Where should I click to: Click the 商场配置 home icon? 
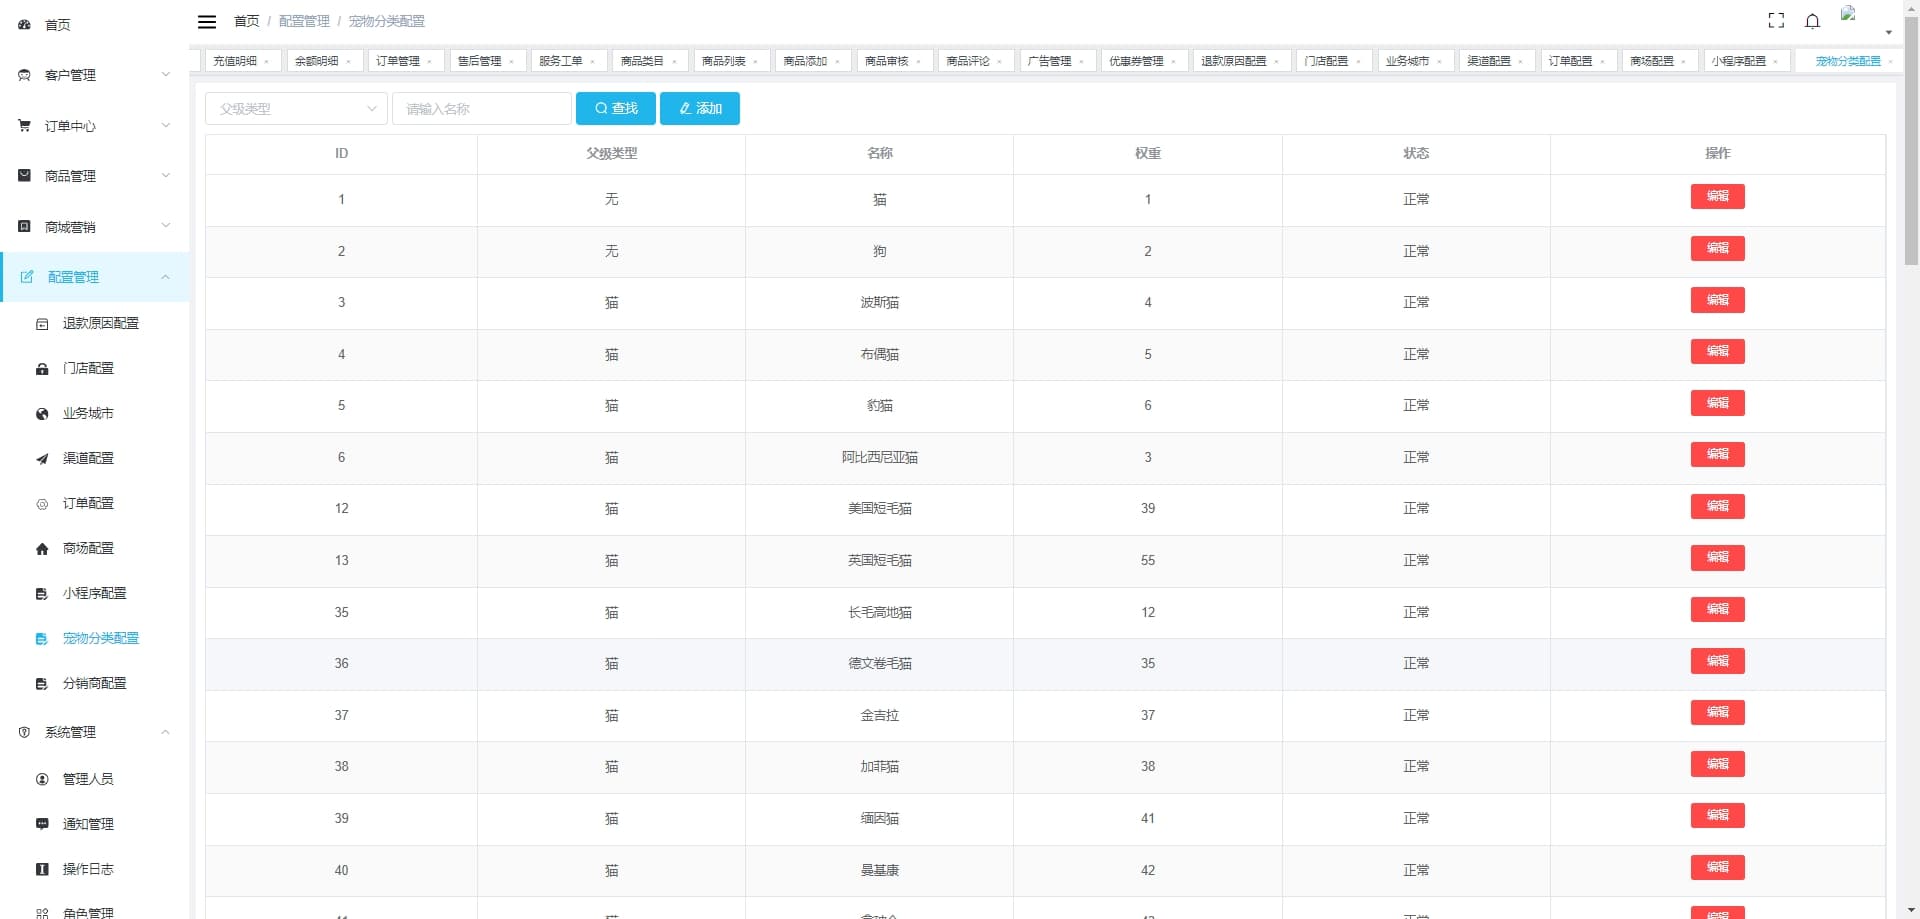point(42,549)
